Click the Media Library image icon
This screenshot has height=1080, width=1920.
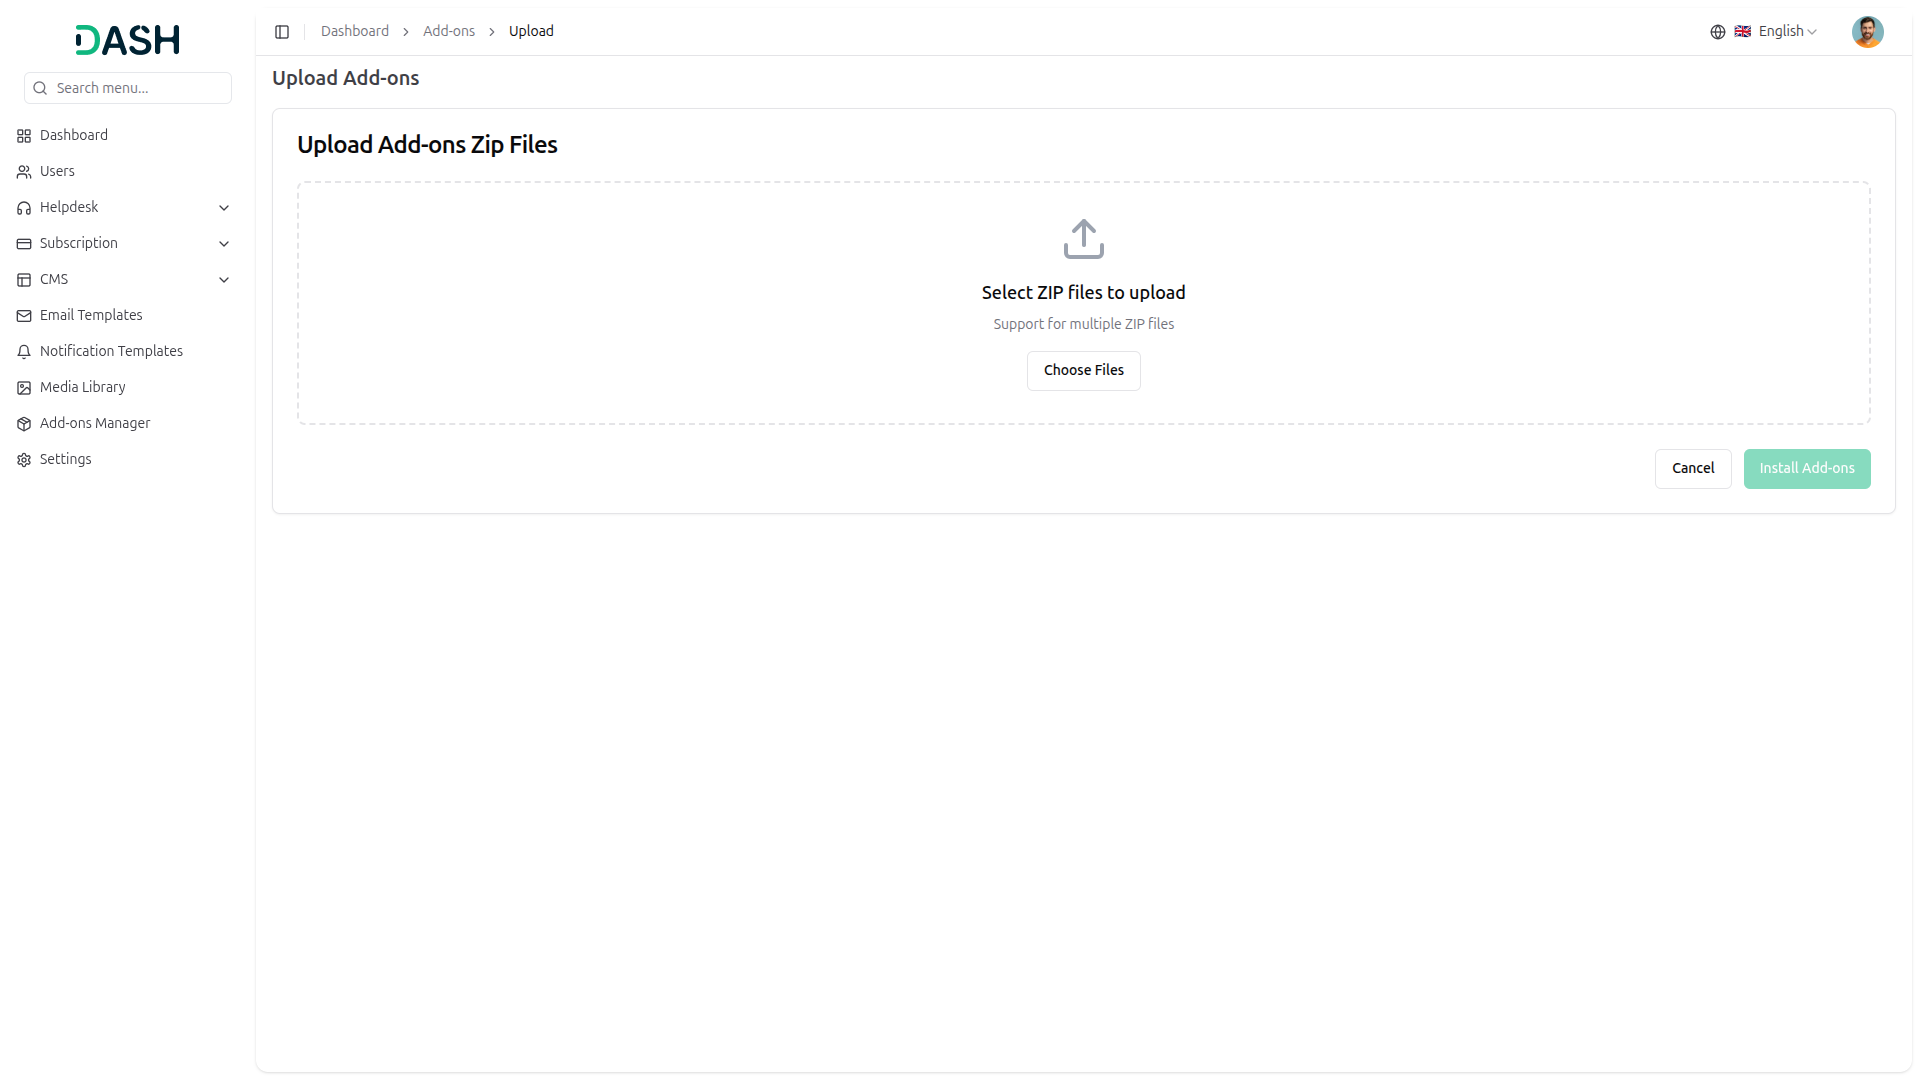[24, 388]
